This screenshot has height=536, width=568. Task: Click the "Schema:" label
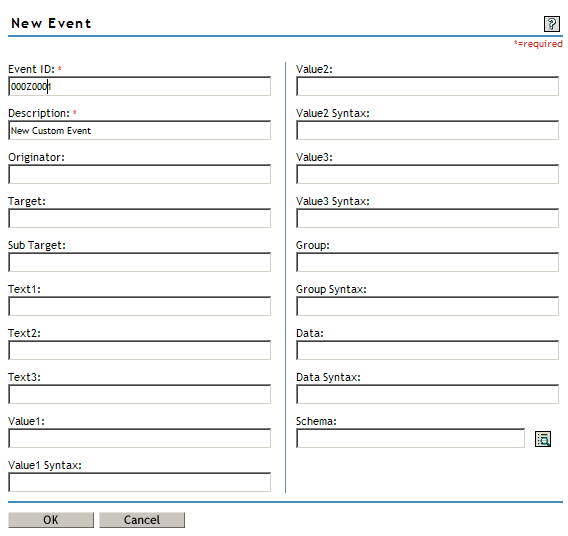click(x=316, y=421)
